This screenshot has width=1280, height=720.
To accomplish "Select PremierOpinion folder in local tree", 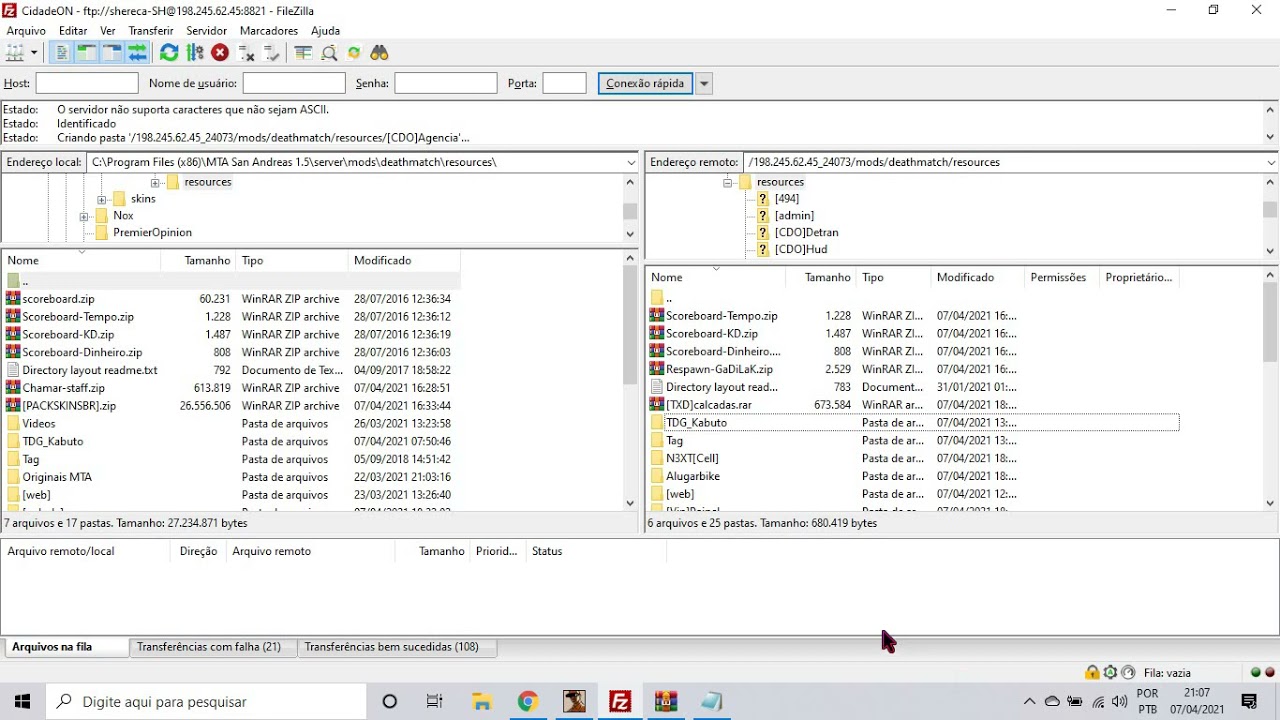I will 152,233.
